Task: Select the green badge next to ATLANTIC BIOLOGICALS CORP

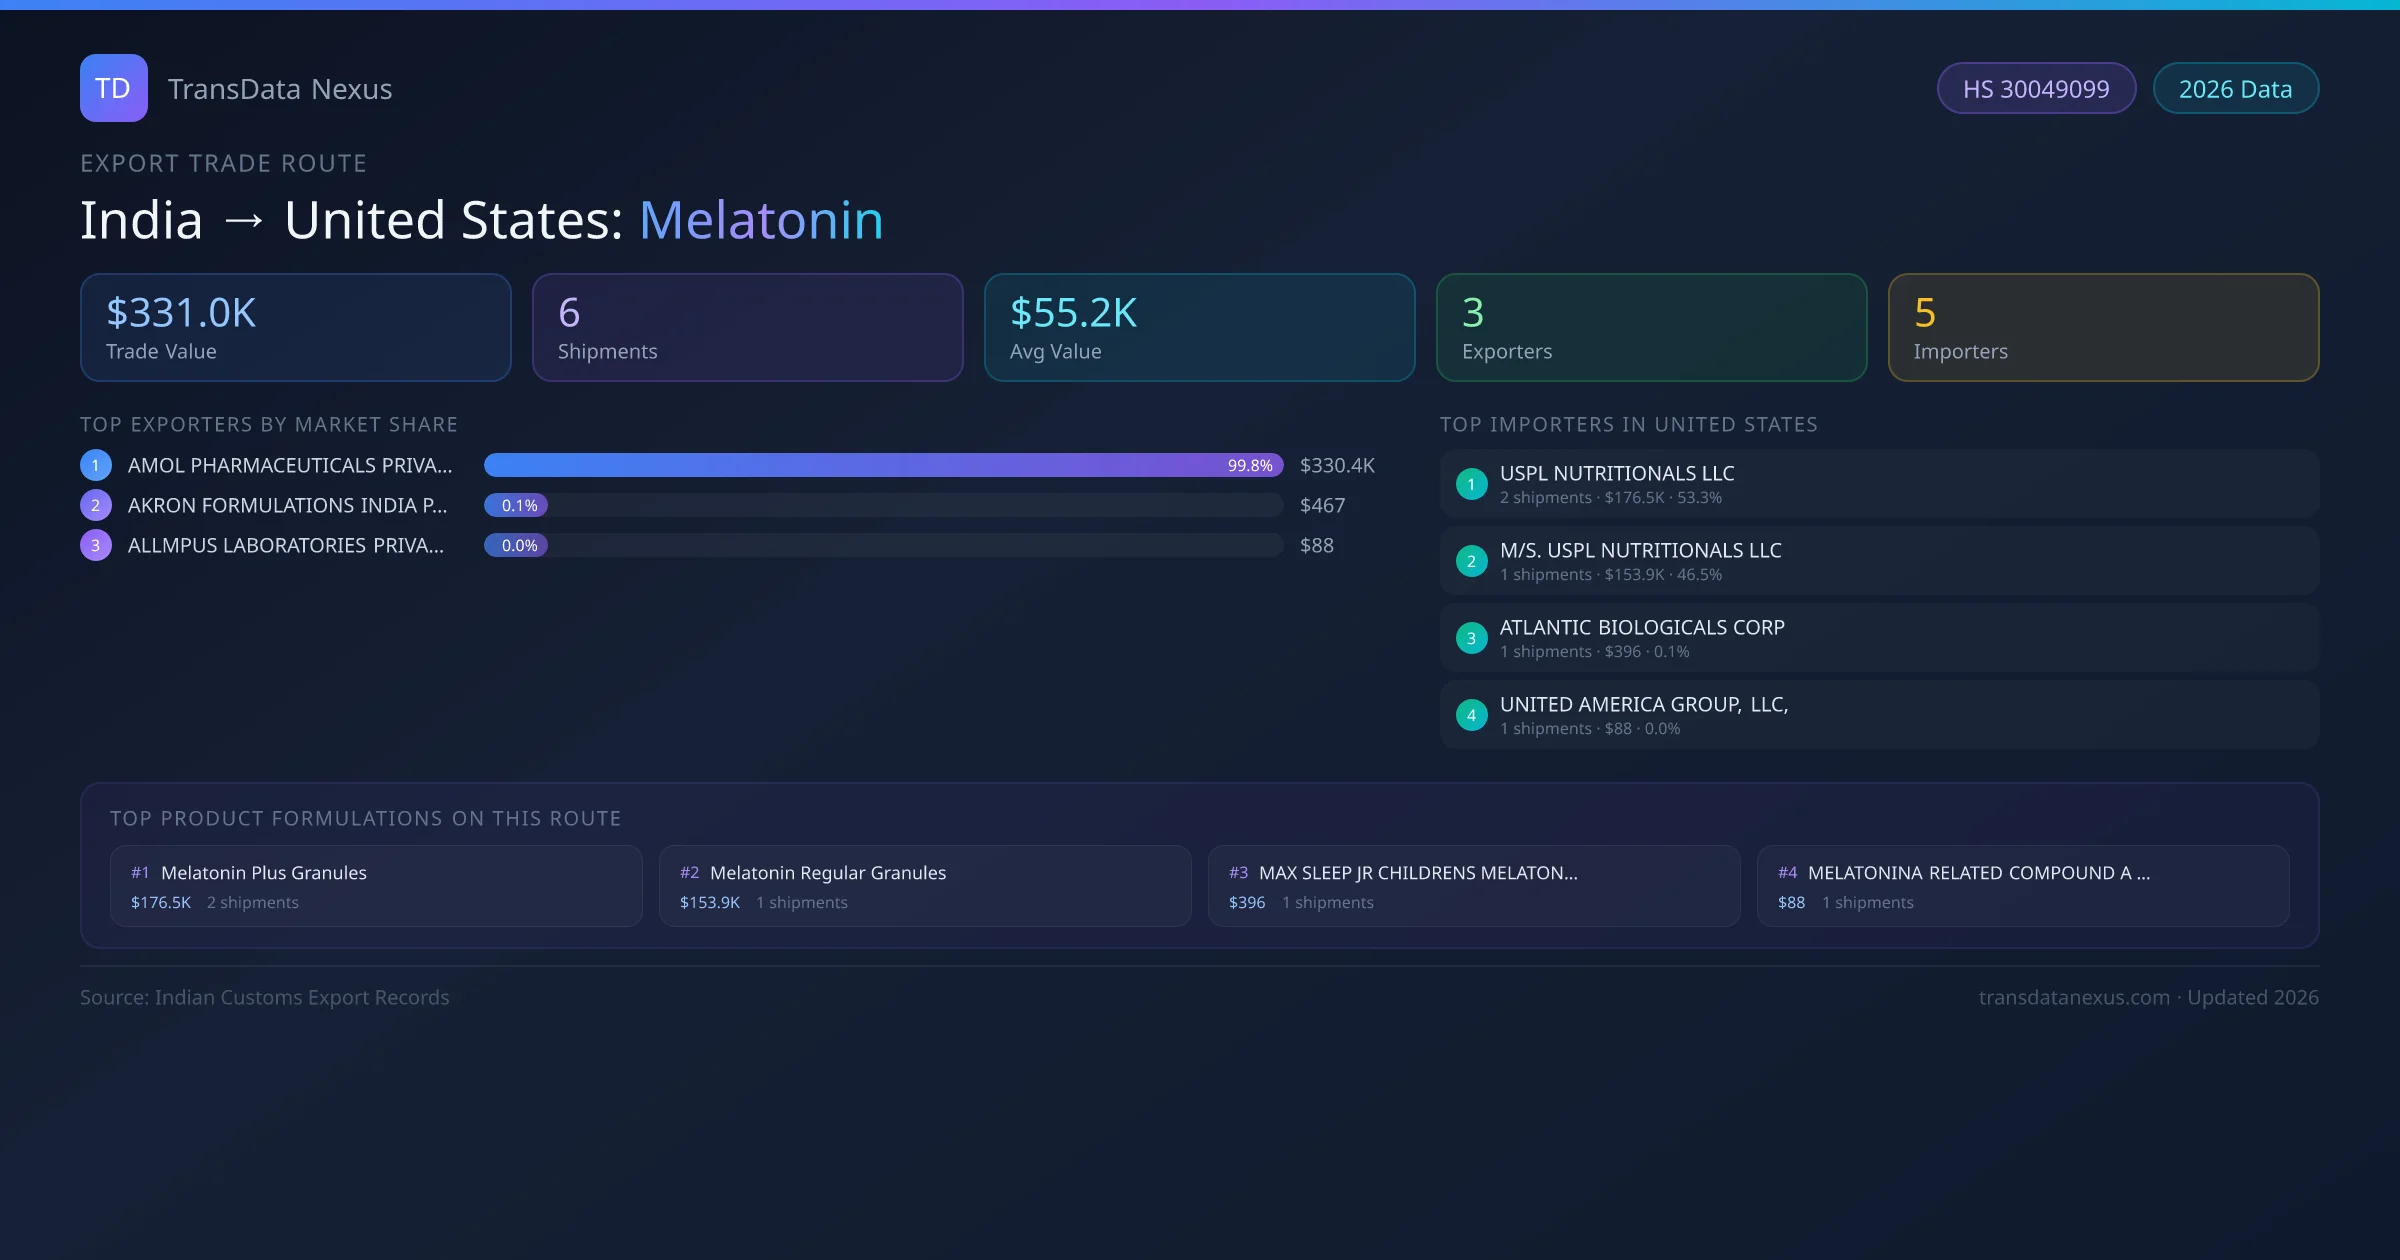Action: [x=1471, y=638]
